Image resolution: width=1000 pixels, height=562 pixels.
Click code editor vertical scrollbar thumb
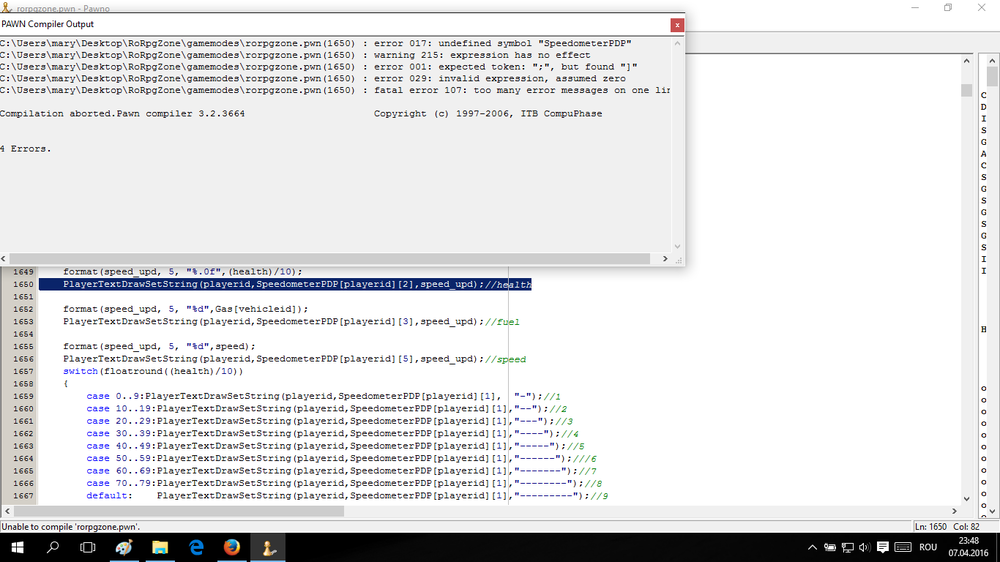pyautogui.click(x=966, y=90)
